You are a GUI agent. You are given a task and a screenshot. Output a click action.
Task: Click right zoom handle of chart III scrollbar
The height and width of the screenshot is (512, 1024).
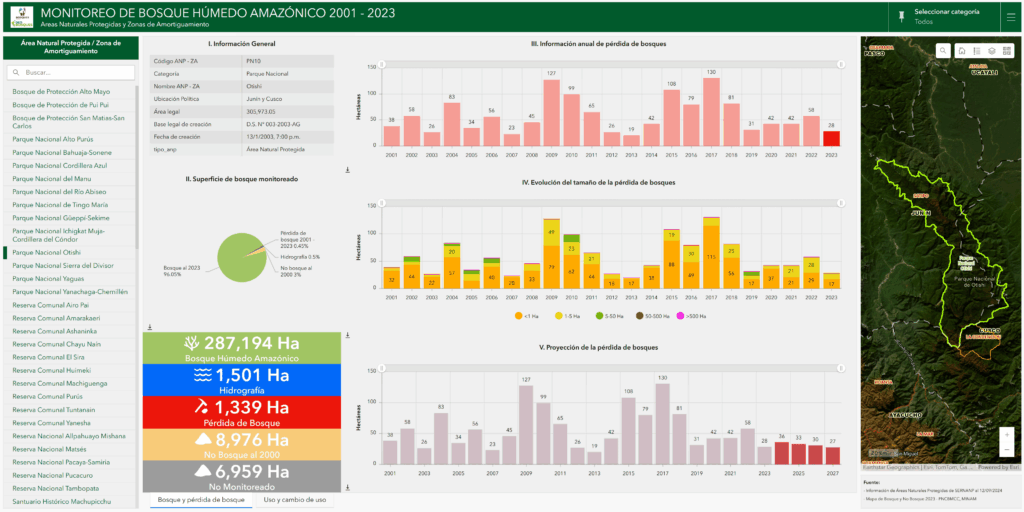[x=840, y=64]
